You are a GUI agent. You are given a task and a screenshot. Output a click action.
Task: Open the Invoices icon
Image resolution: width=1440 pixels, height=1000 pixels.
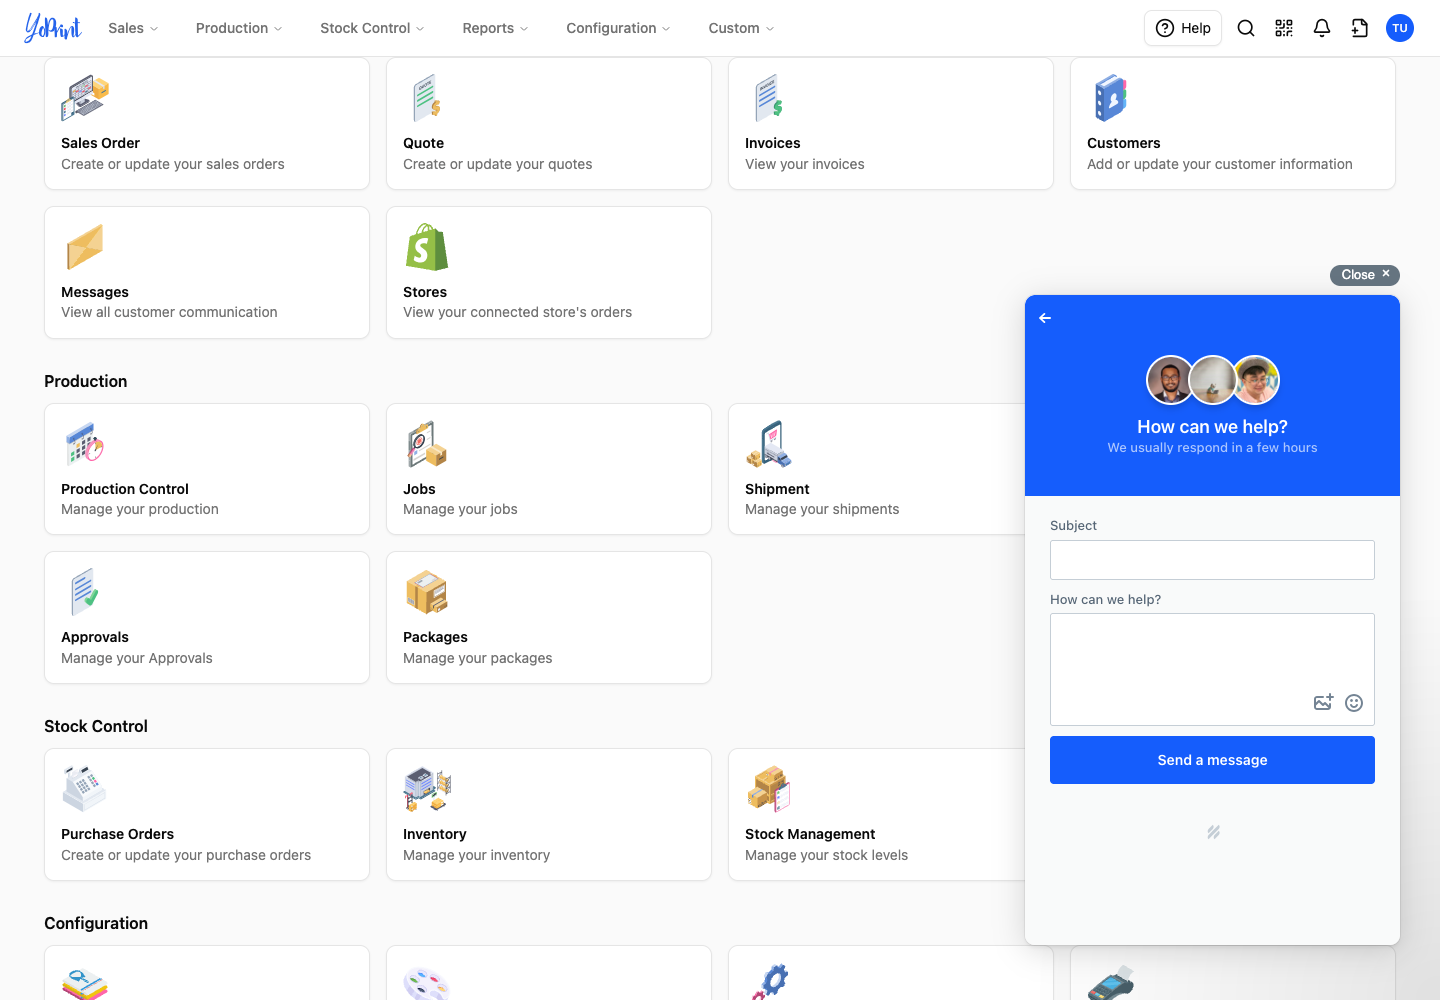tap(769, 98)
